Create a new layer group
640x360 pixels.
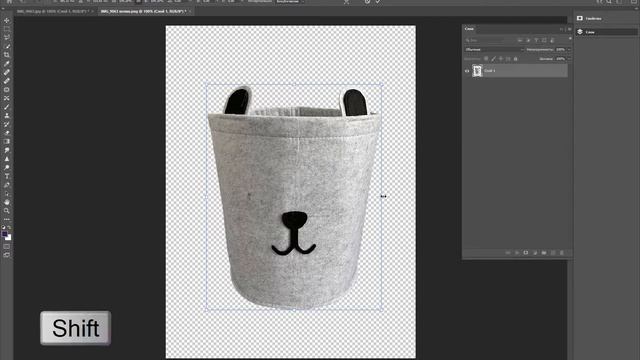pyautogui.click(x=544, y=253)
